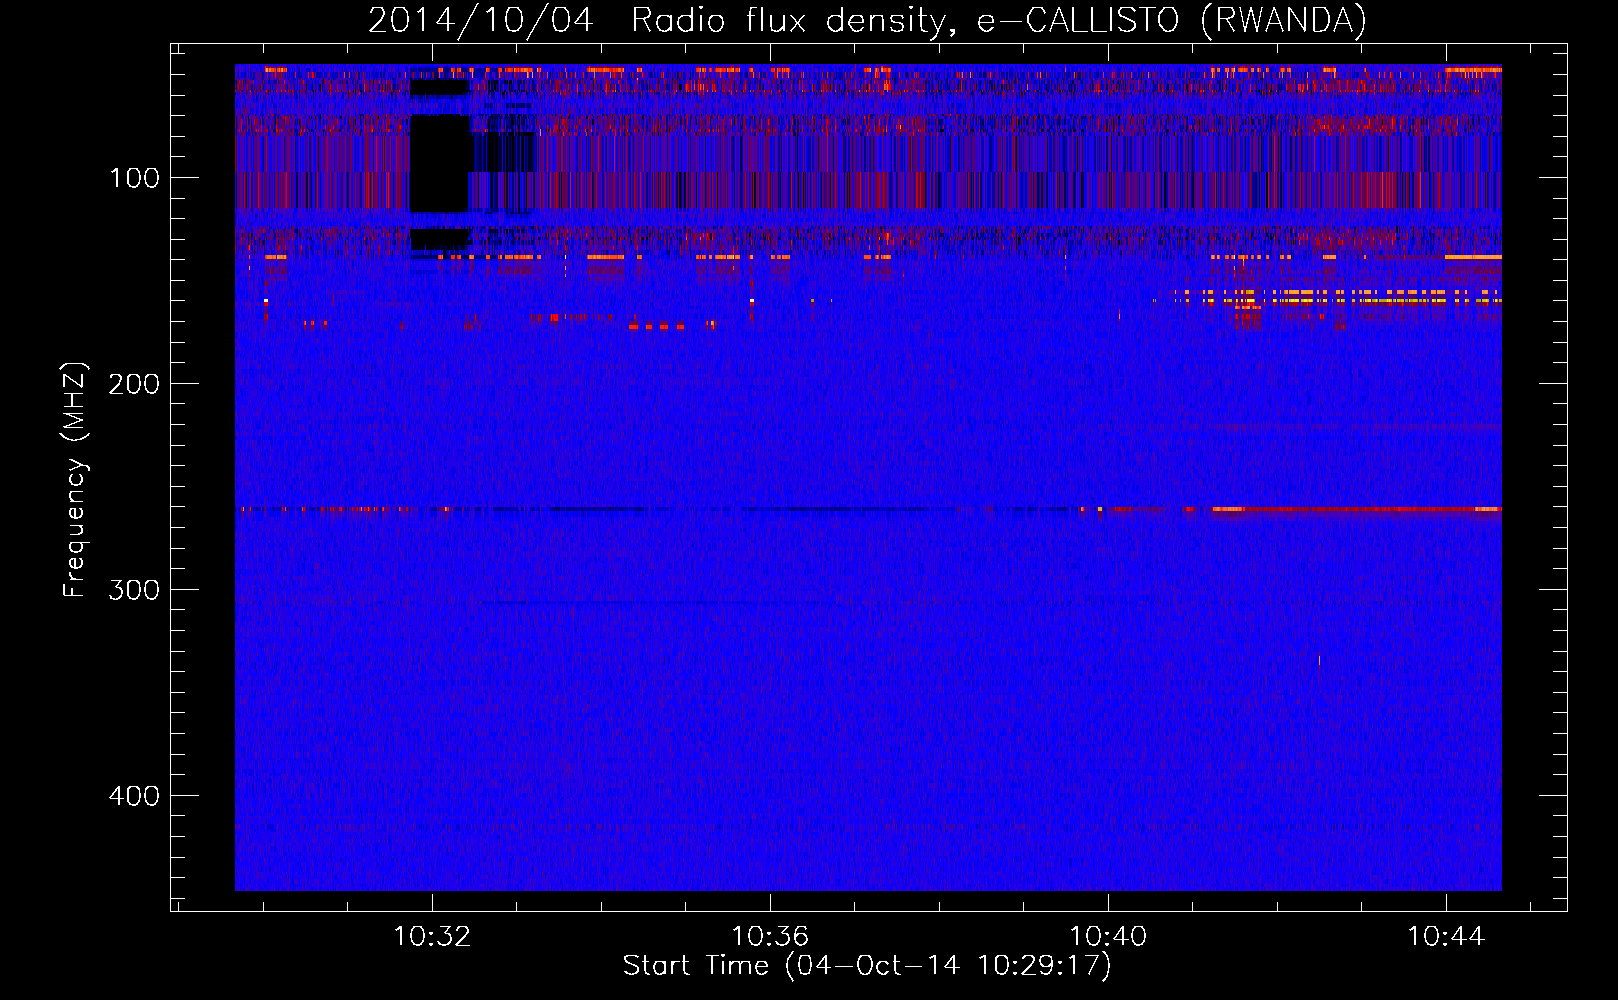Click the plot title 'Radio flux density, e-CALLISTO (RWANDA)'

click(998, 20)
